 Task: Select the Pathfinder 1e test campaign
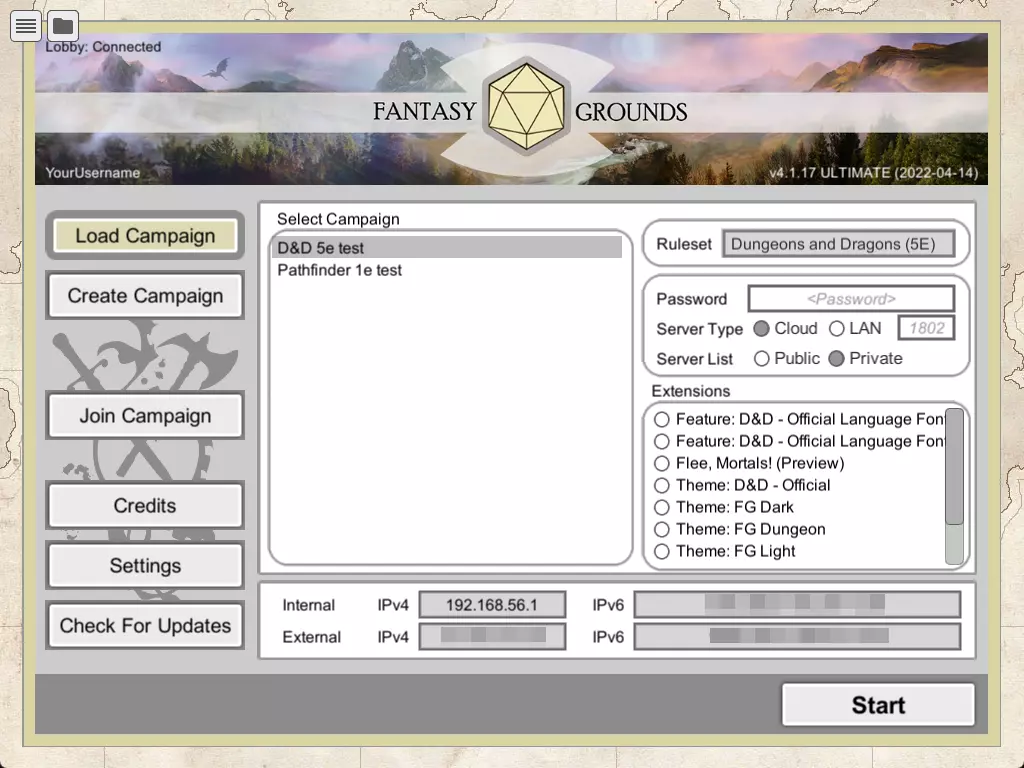click(x=447, y=270)
